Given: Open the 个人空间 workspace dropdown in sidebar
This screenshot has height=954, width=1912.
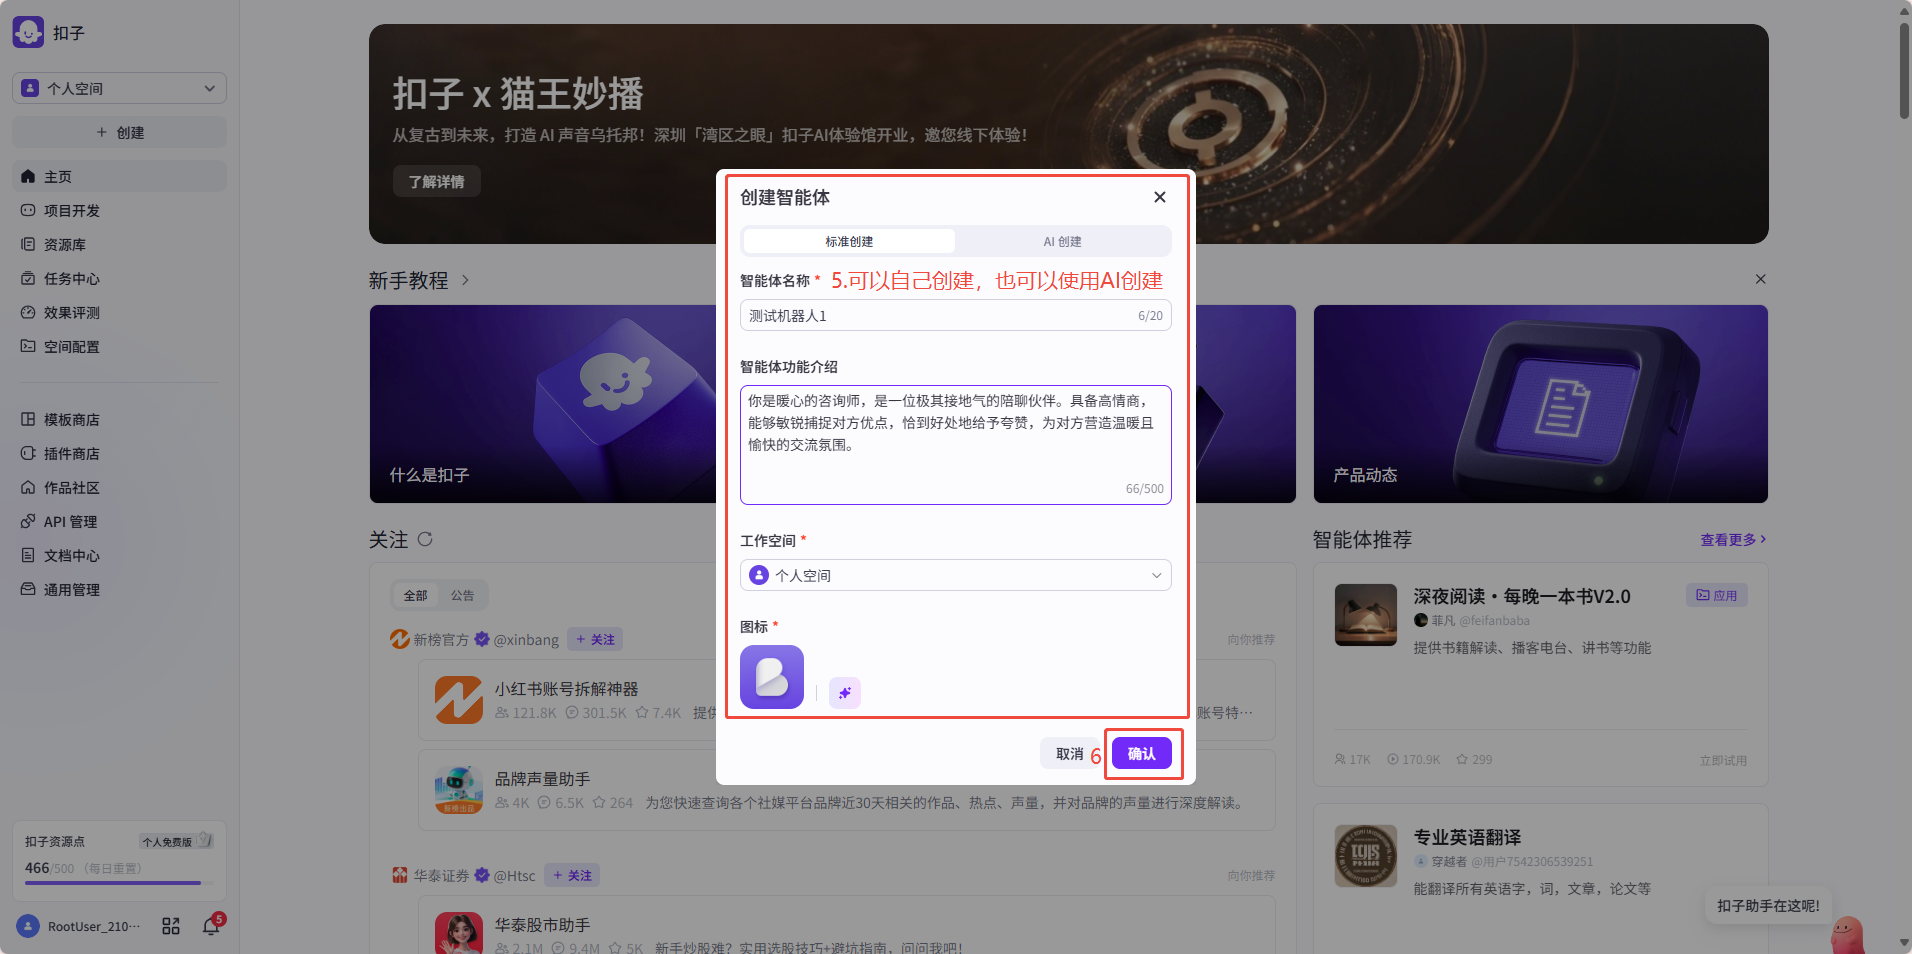Looking at the screenshot, I should tap(119, 88).
